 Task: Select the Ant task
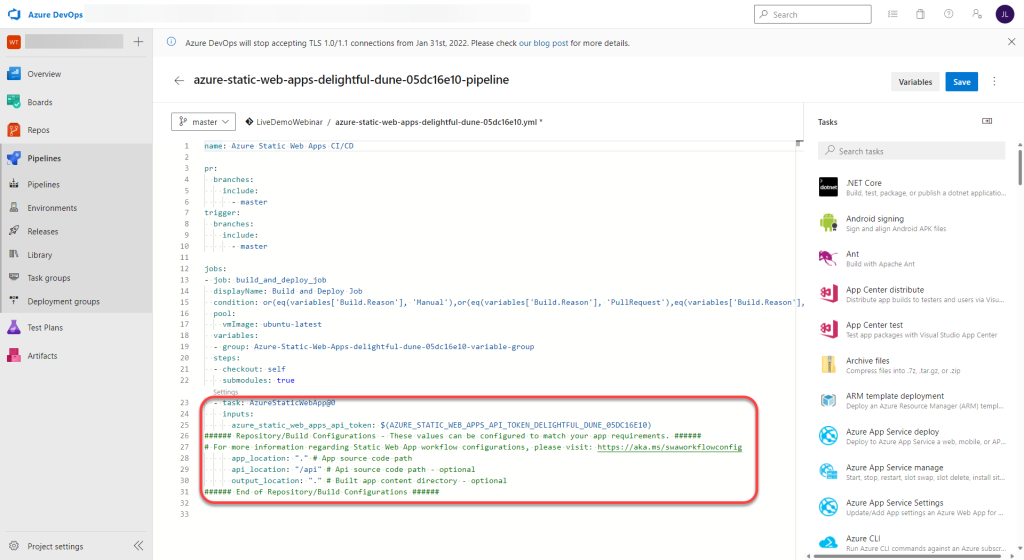pyautogui.click(x=912, y=258)
